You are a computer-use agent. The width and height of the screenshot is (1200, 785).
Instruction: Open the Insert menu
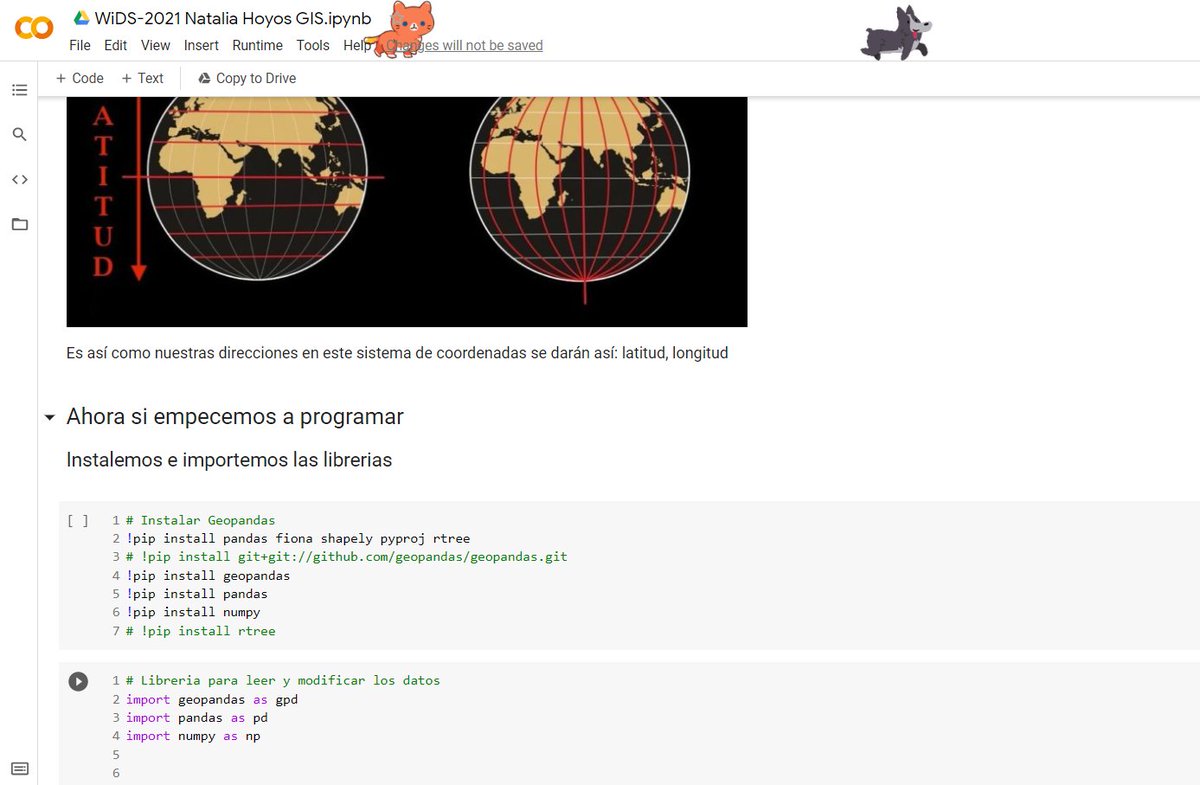(201, 45)
